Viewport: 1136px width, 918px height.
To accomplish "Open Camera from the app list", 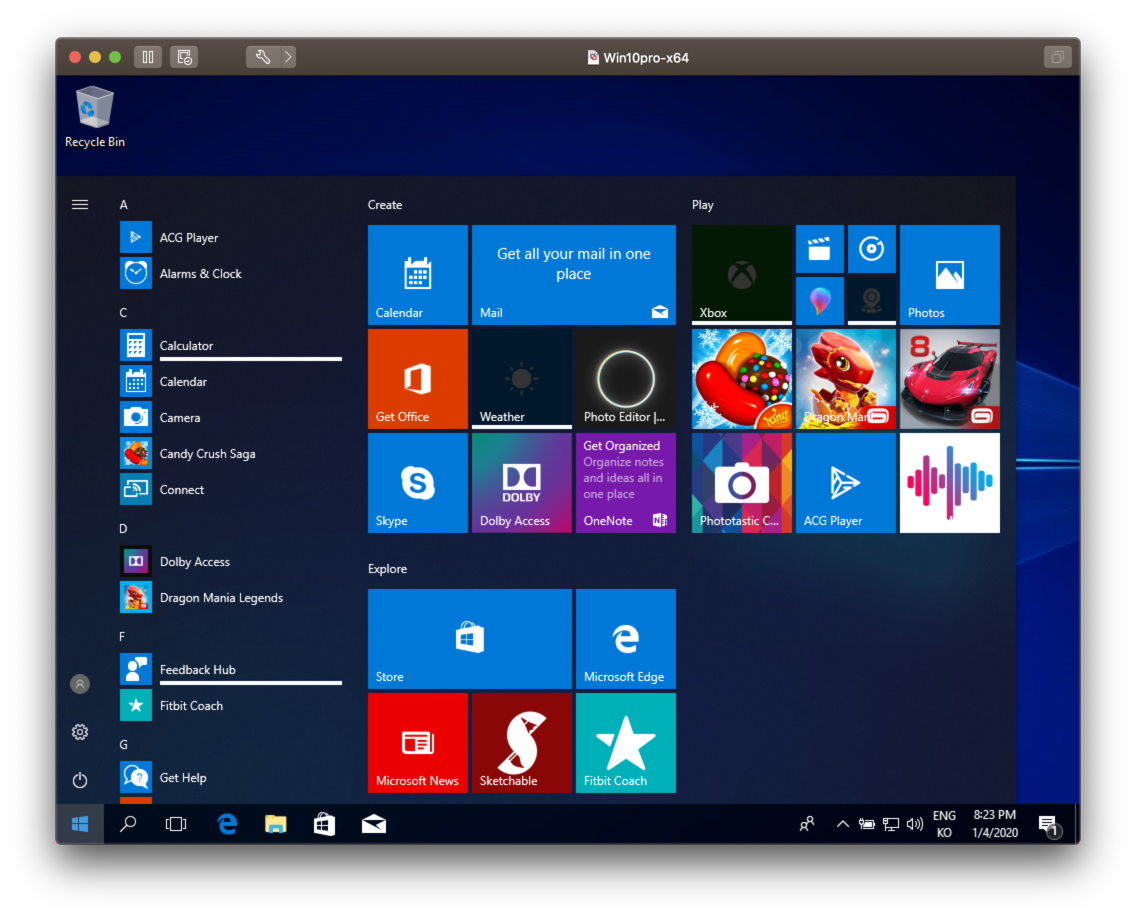I will point(232,417).
